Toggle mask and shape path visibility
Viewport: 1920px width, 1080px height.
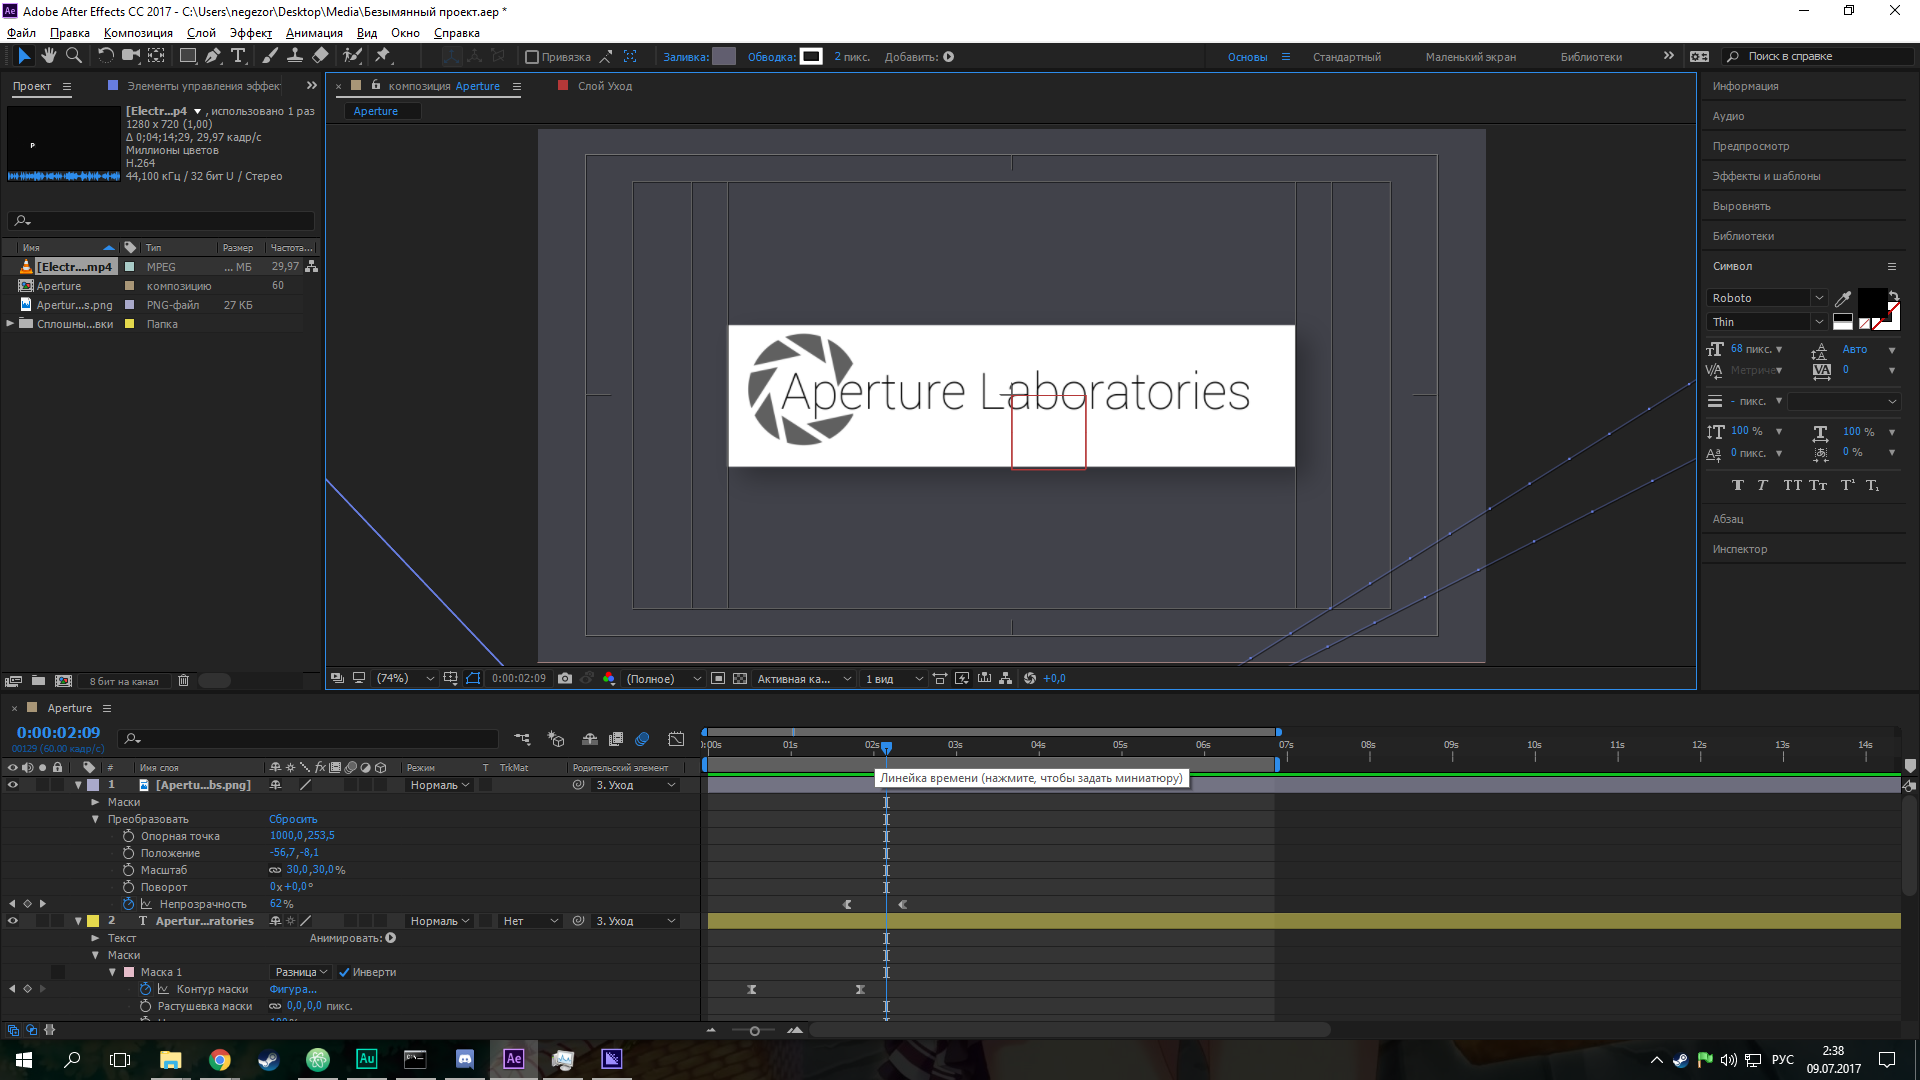click(473, 678)
